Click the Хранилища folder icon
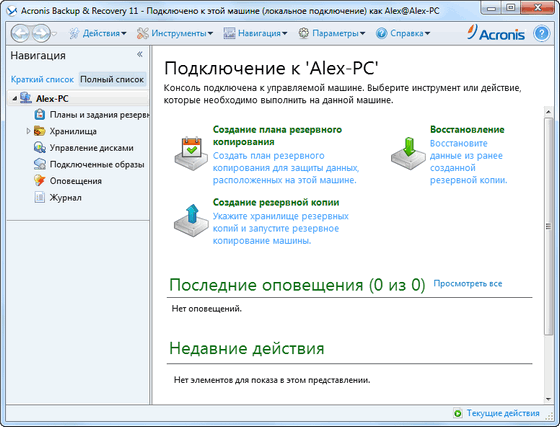The image size is (560, 427). [39, 131]
